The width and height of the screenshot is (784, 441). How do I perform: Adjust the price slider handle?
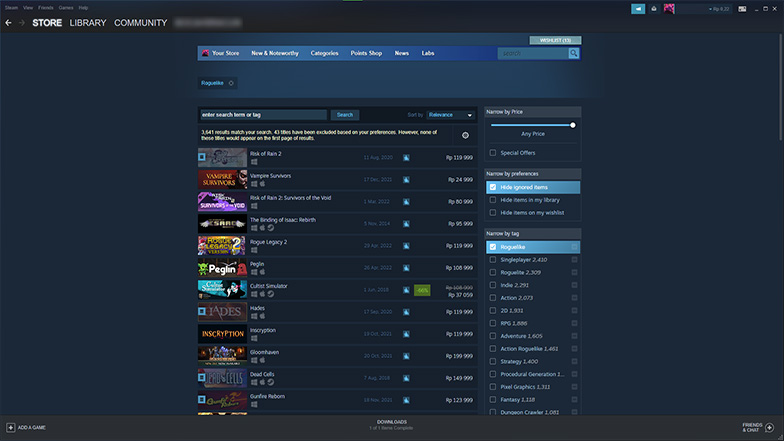pyautogui.click(x=572, y=125)
